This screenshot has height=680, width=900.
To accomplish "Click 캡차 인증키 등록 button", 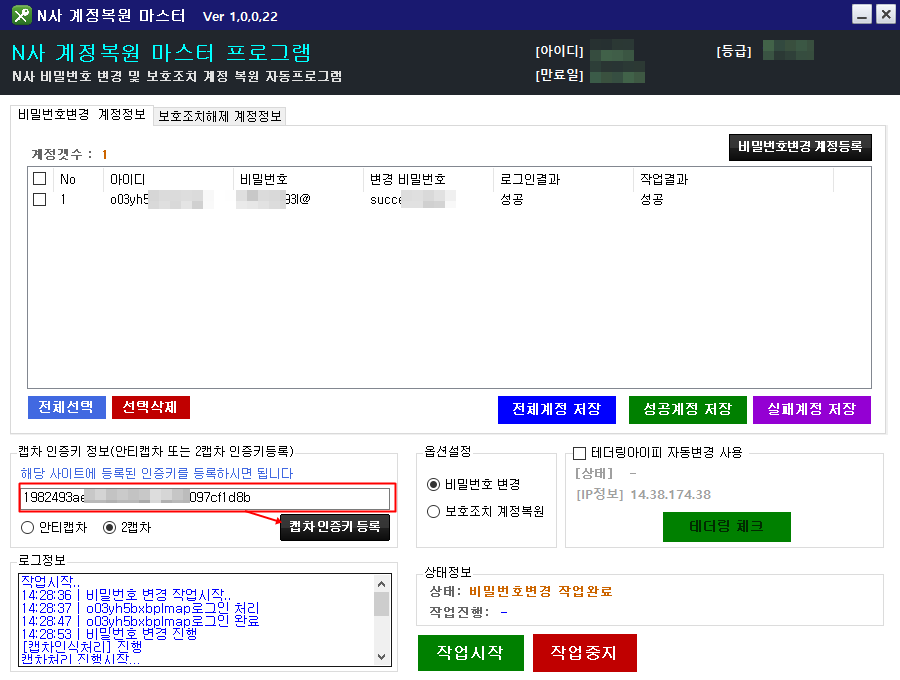I will point(335,527).
